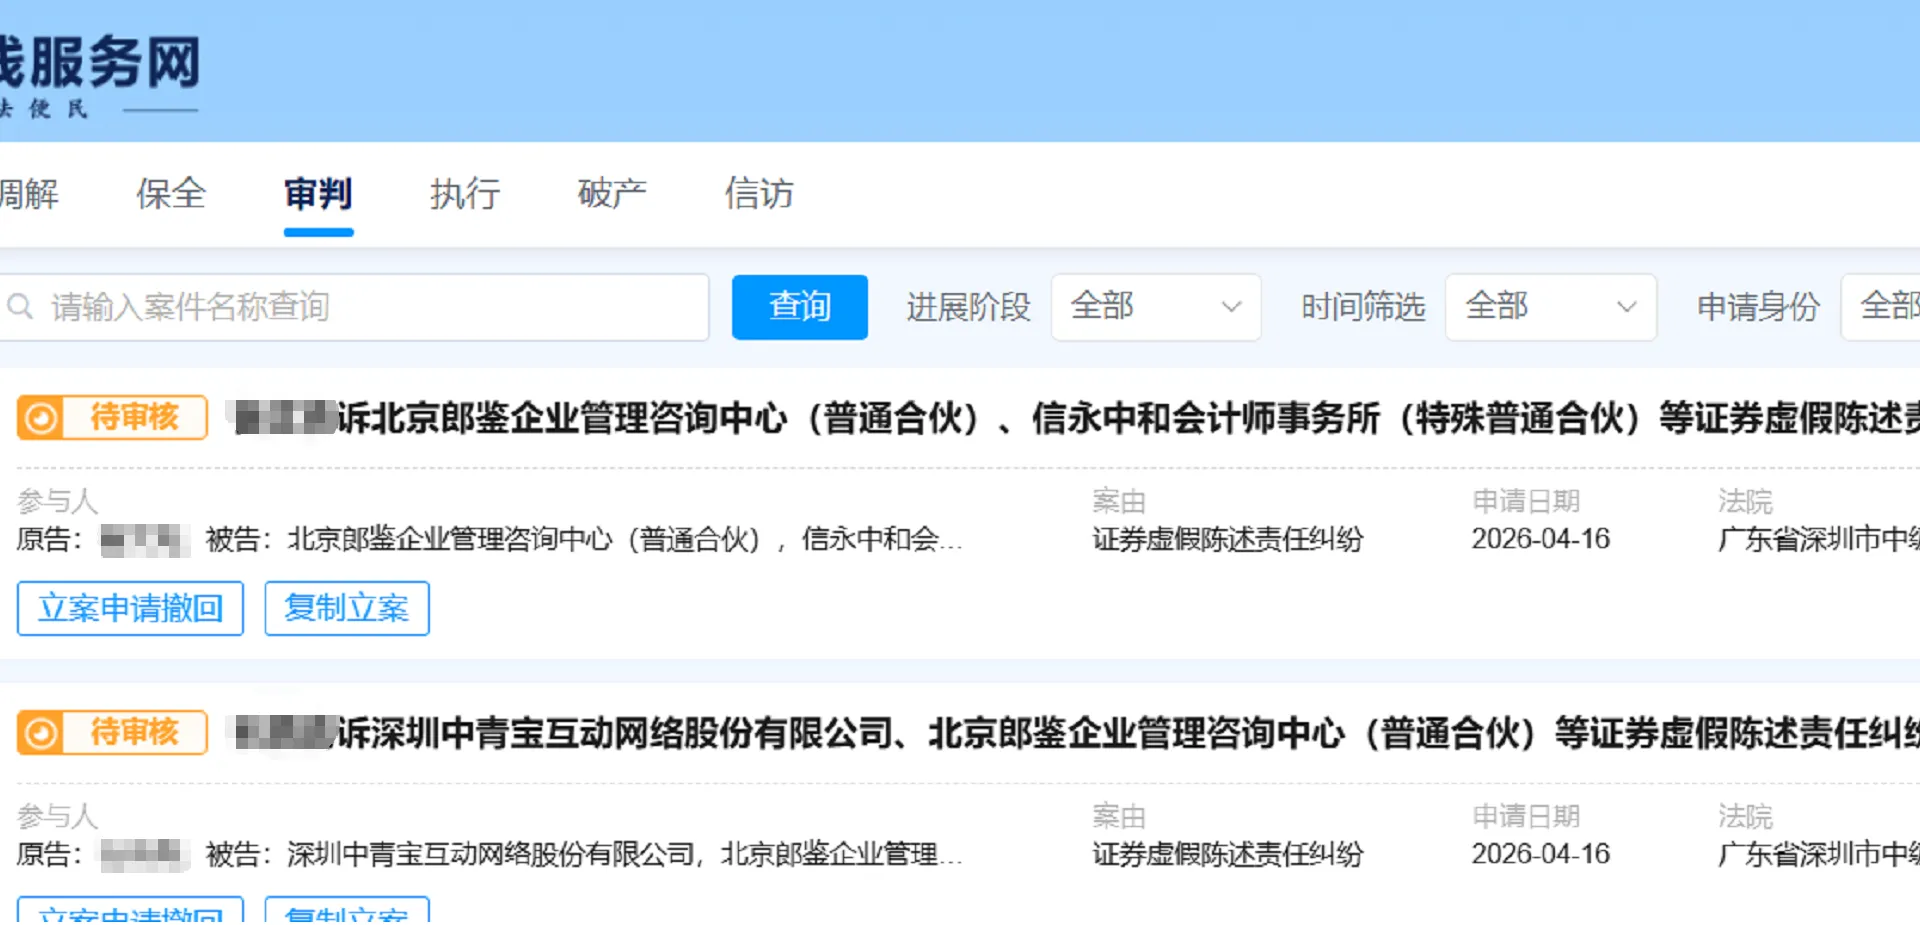
Task: Open the 保全 tab
Action: pos(171,194)
